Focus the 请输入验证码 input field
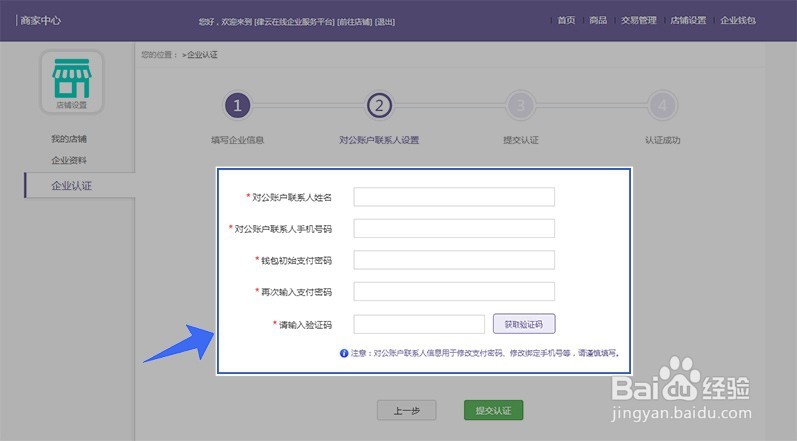 (419, 324)
